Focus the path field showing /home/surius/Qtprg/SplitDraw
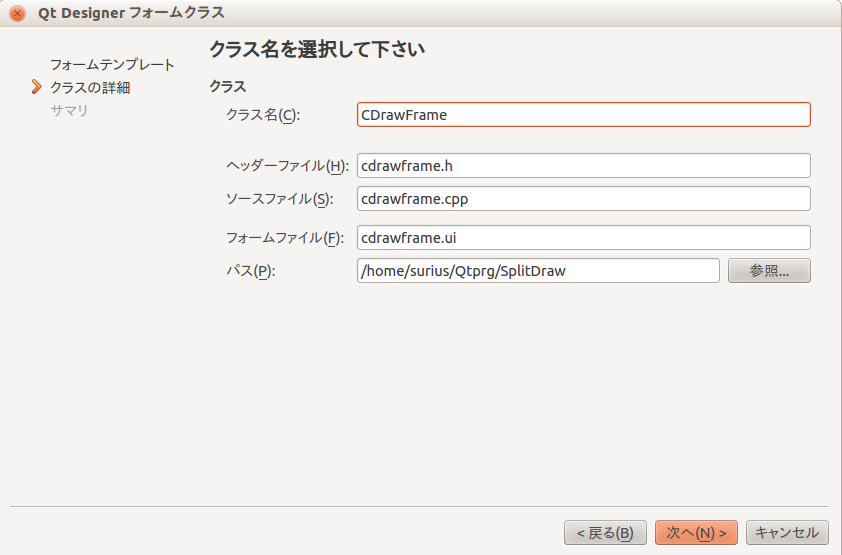Screen dimensions: 842x555 pos(538,271)
